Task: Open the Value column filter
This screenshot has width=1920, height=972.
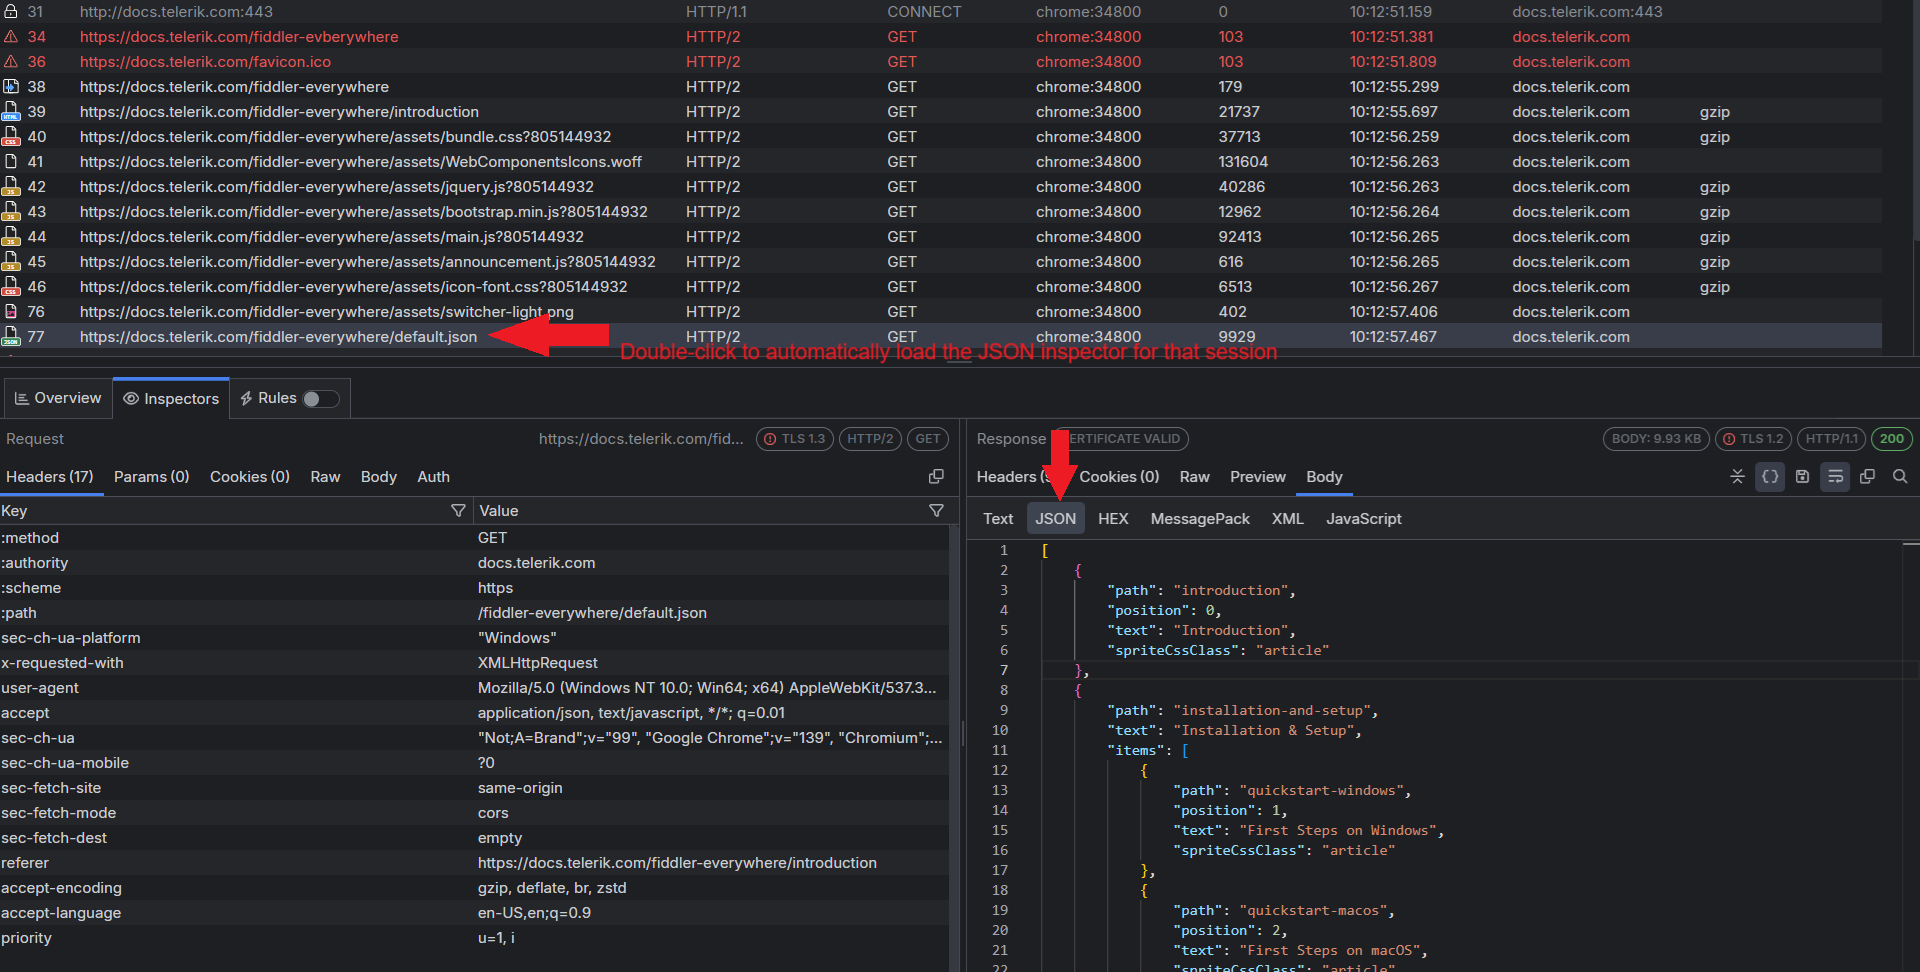Action: [x=936, y=511]
